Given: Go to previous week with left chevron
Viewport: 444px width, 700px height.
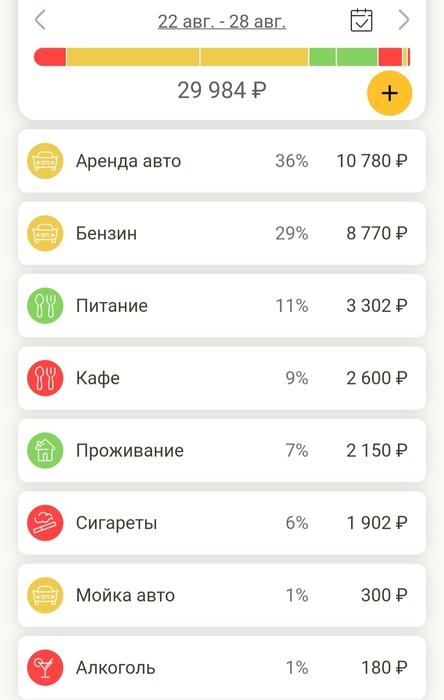Looking at the screenshot, I should (40, 20).
